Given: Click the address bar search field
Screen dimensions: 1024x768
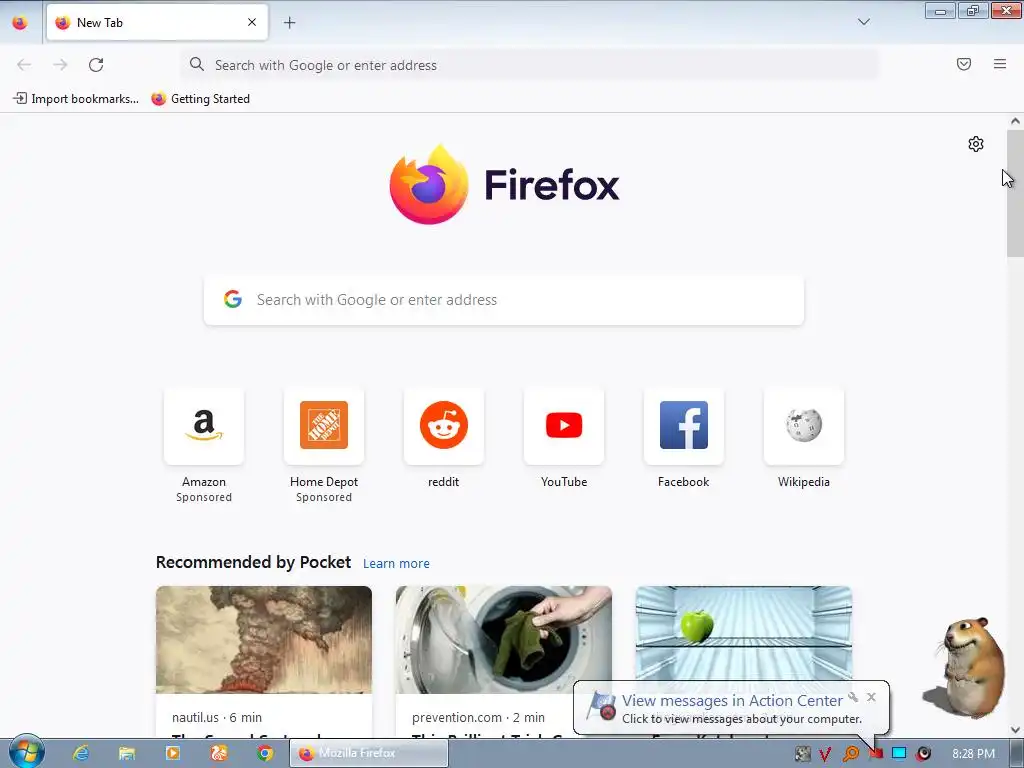Looking at the screenshot, I should (530, 65).
